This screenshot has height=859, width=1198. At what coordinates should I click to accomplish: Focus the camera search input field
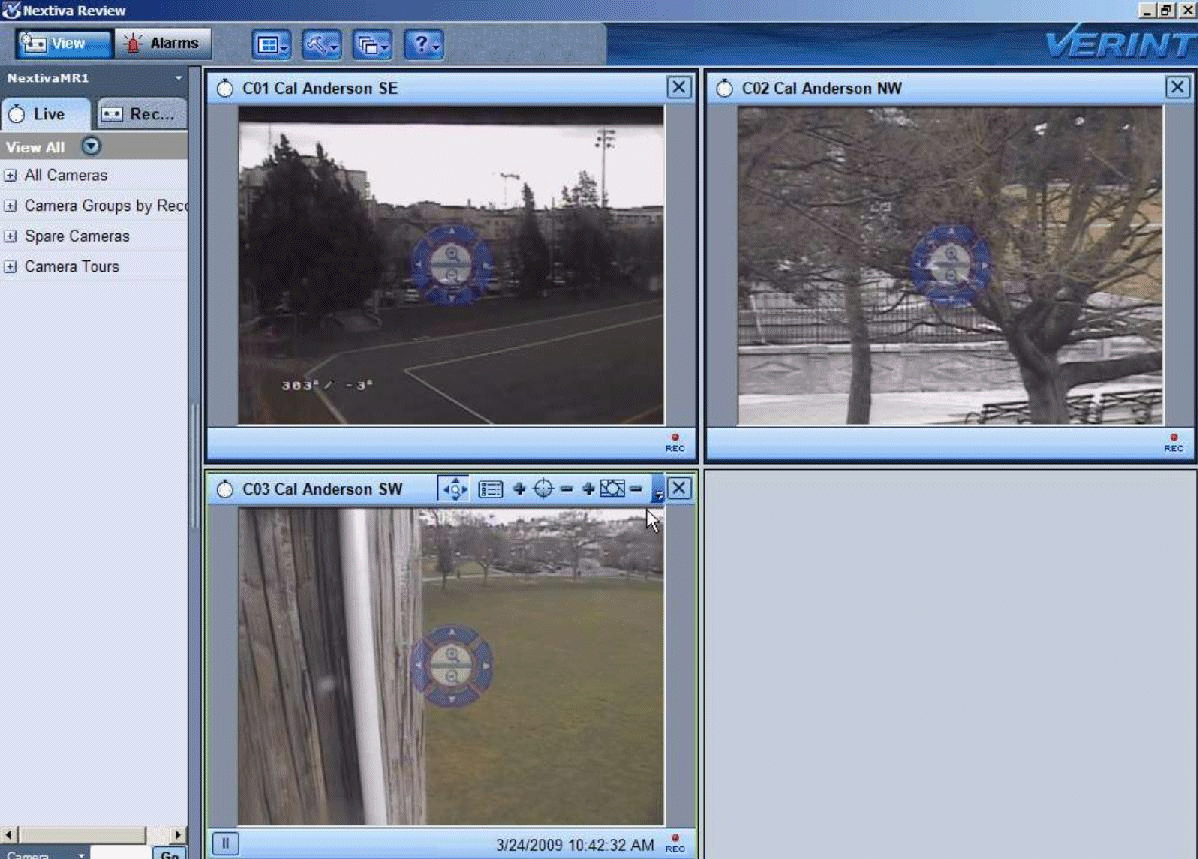click(x=120, y=853)
